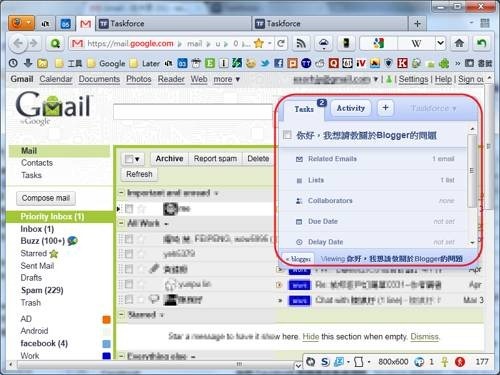This screenshot has height=375, width=500.
Task: Expand the more services dropdown
Action: tap(226, 79)
